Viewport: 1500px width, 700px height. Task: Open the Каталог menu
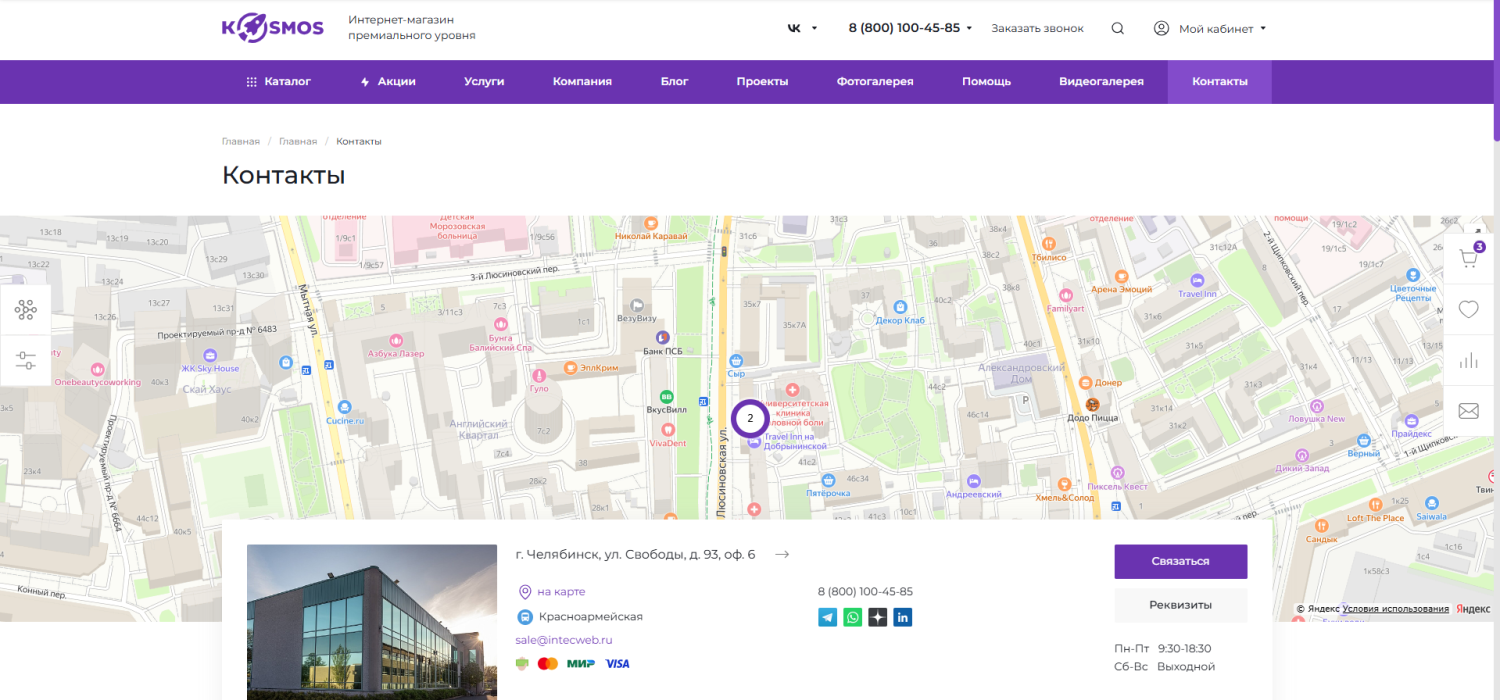[279, 82]
